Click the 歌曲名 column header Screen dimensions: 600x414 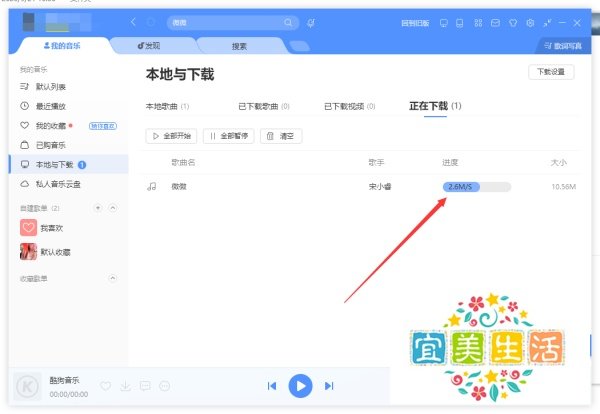coord(183,163)
